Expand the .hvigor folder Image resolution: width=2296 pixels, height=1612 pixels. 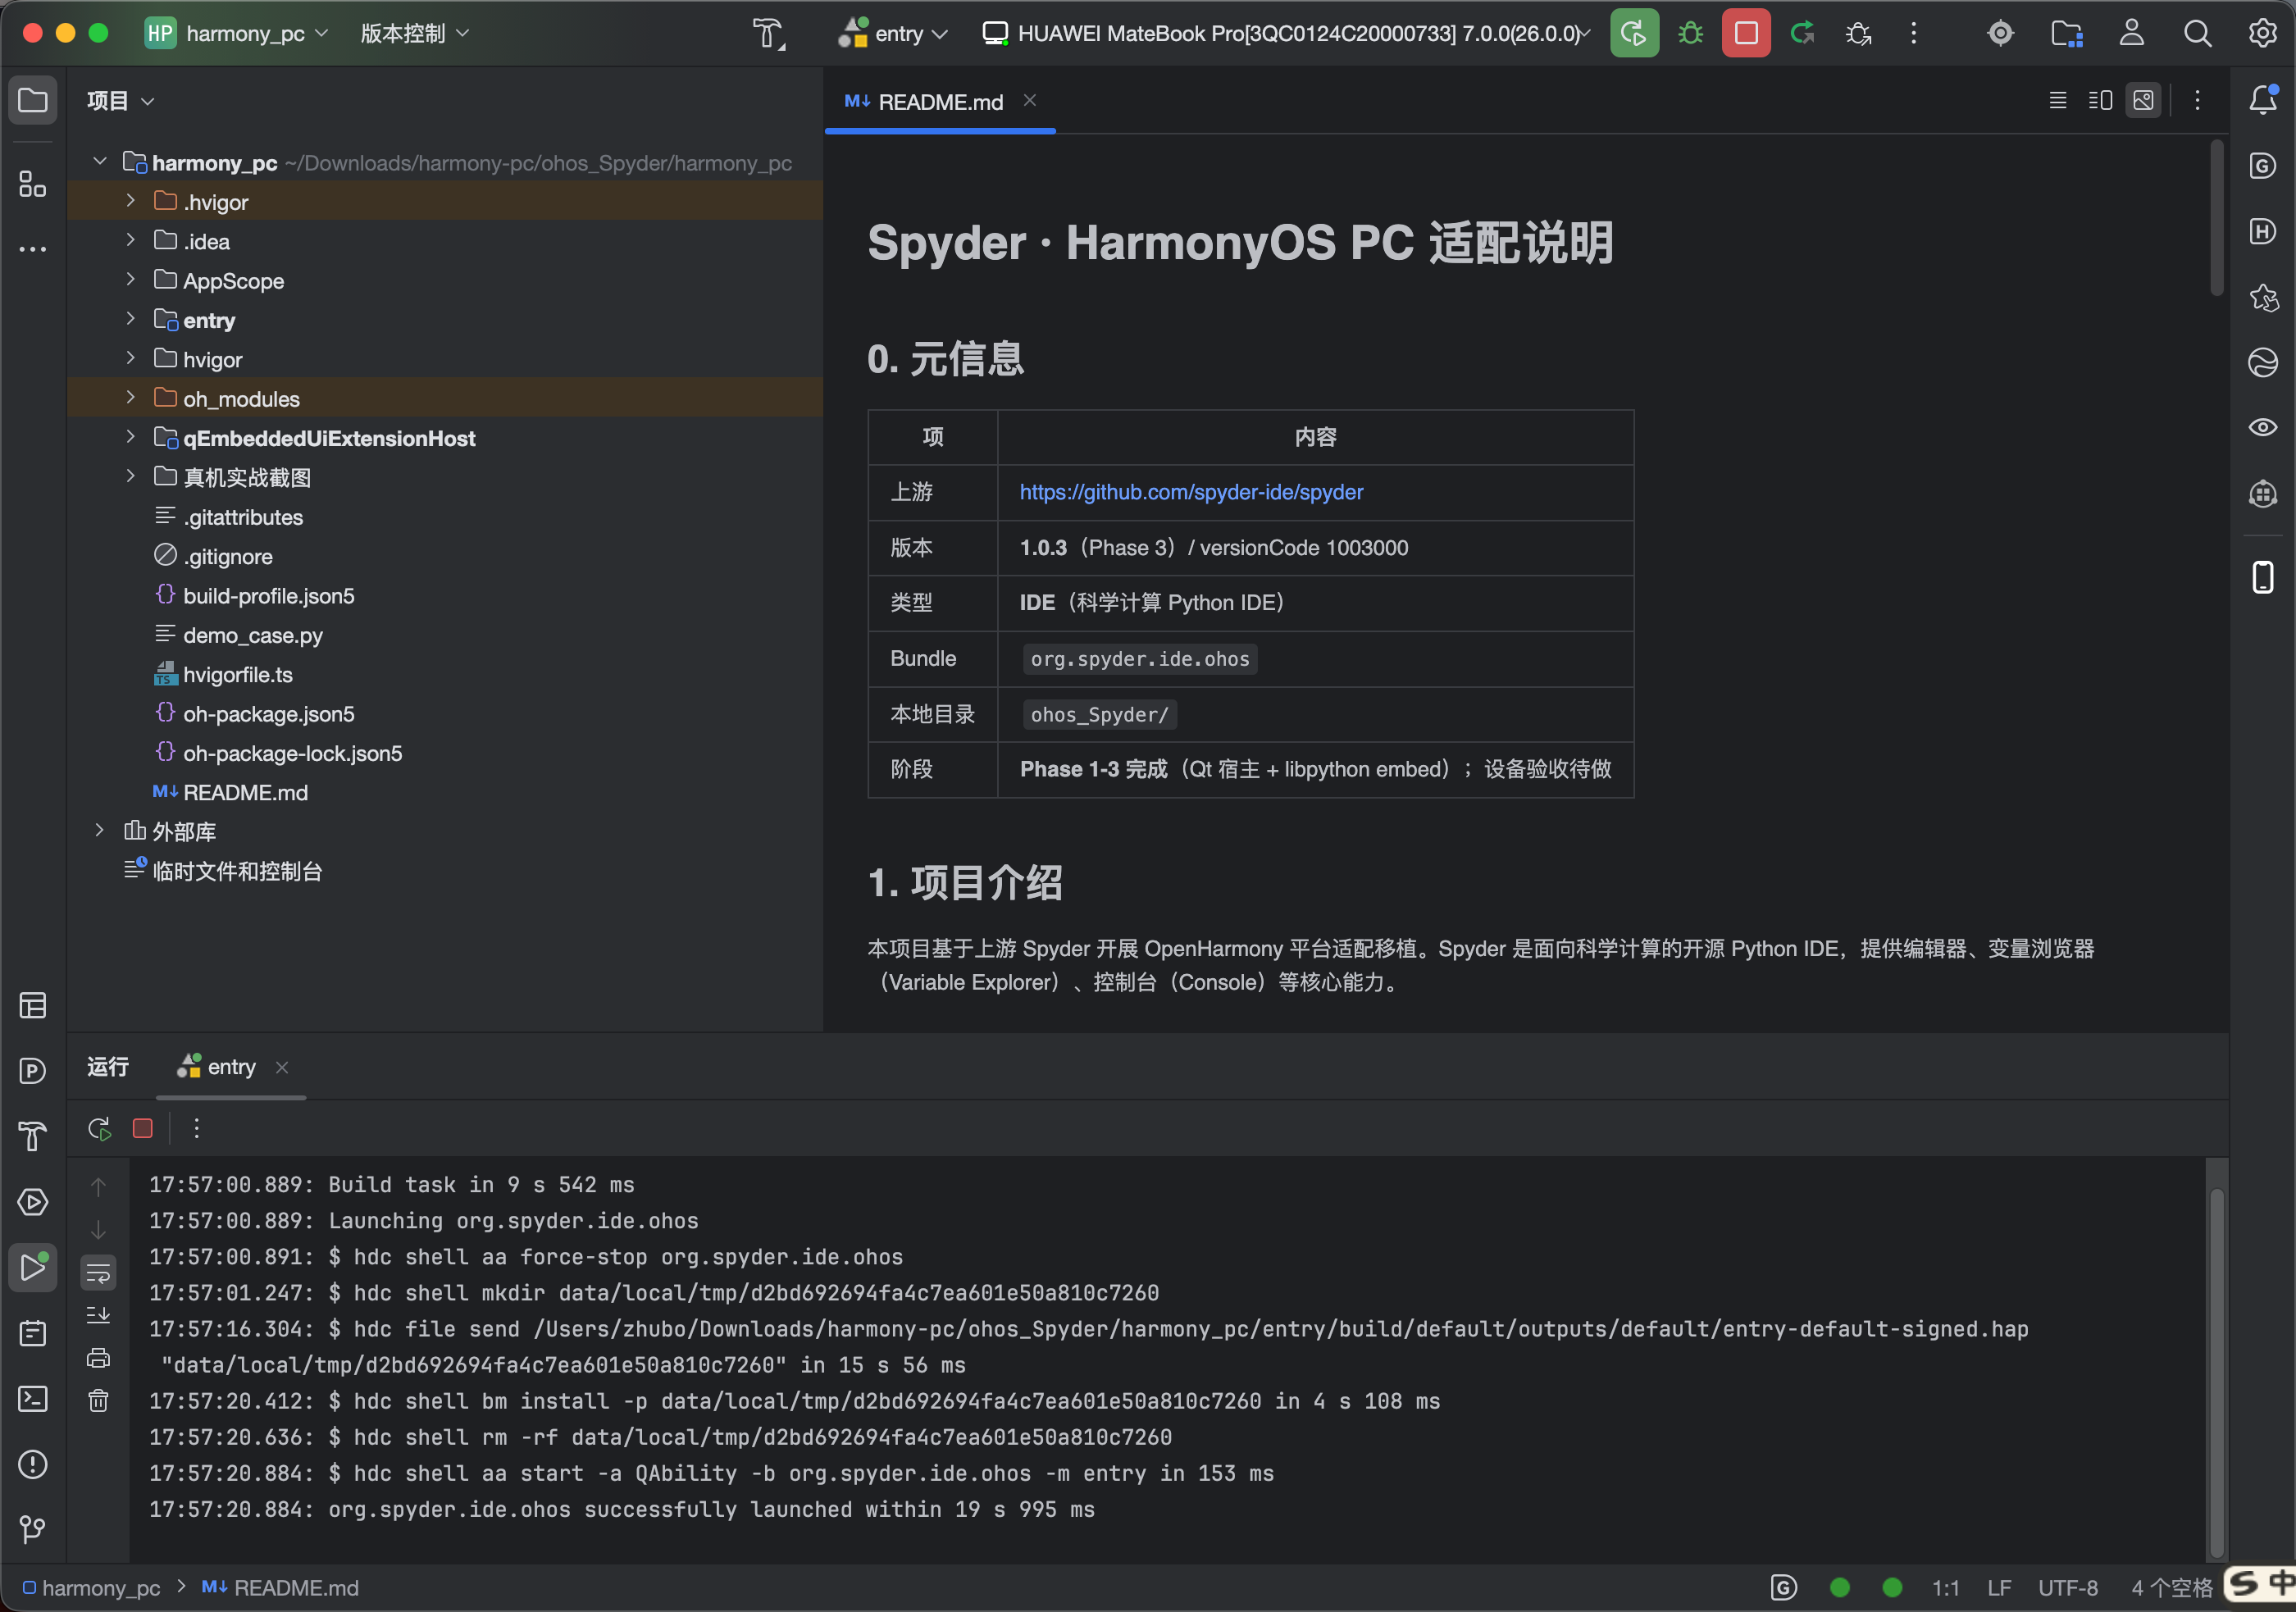[130, 201]
